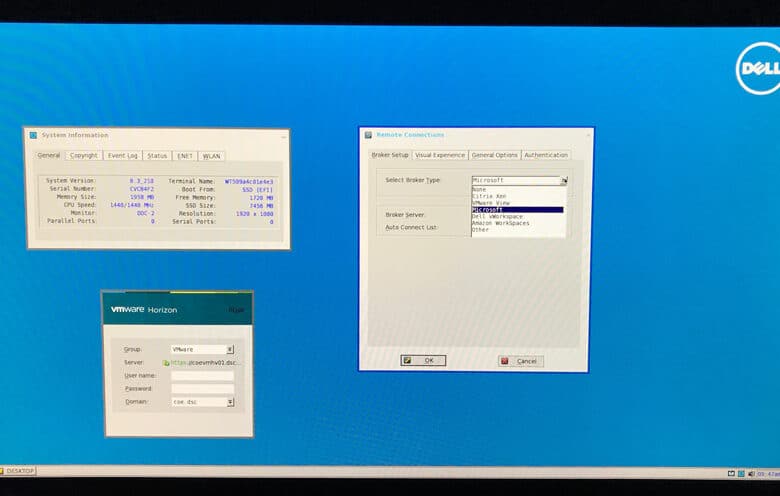The width and height of the screenshot is (780, 496).
Task: Click the Dell logo on the desktop
Action: (758, 69)
